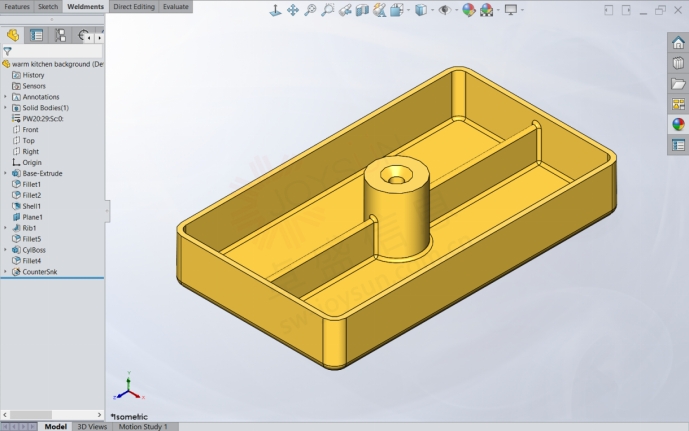Open dropdown arrow next to View Settings
Viewport: 689px width, 431px height.
522,10
